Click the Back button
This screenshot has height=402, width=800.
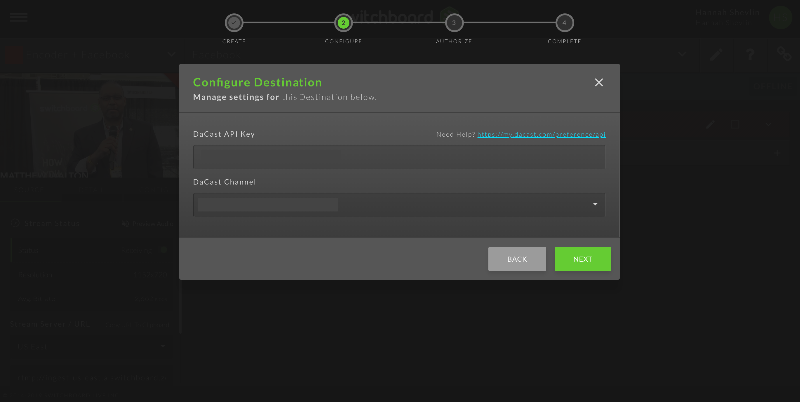coord(517,259)
